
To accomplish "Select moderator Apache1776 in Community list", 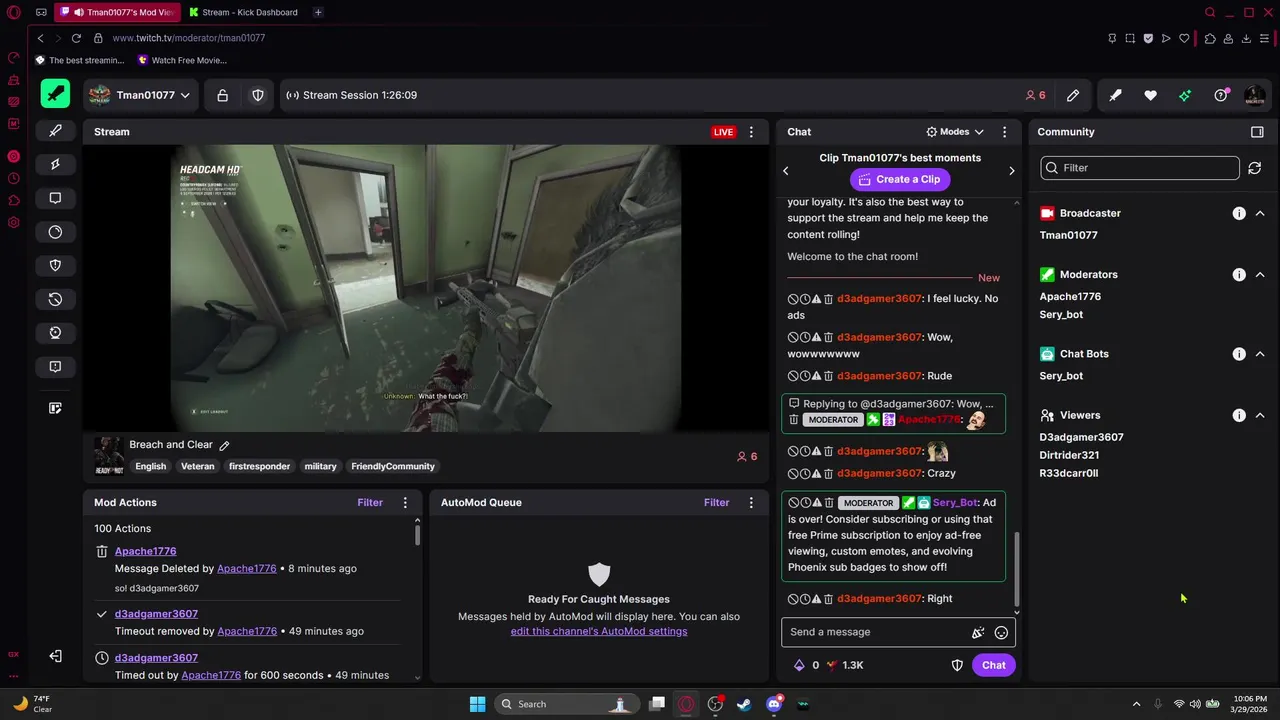I will point(1070,296).
